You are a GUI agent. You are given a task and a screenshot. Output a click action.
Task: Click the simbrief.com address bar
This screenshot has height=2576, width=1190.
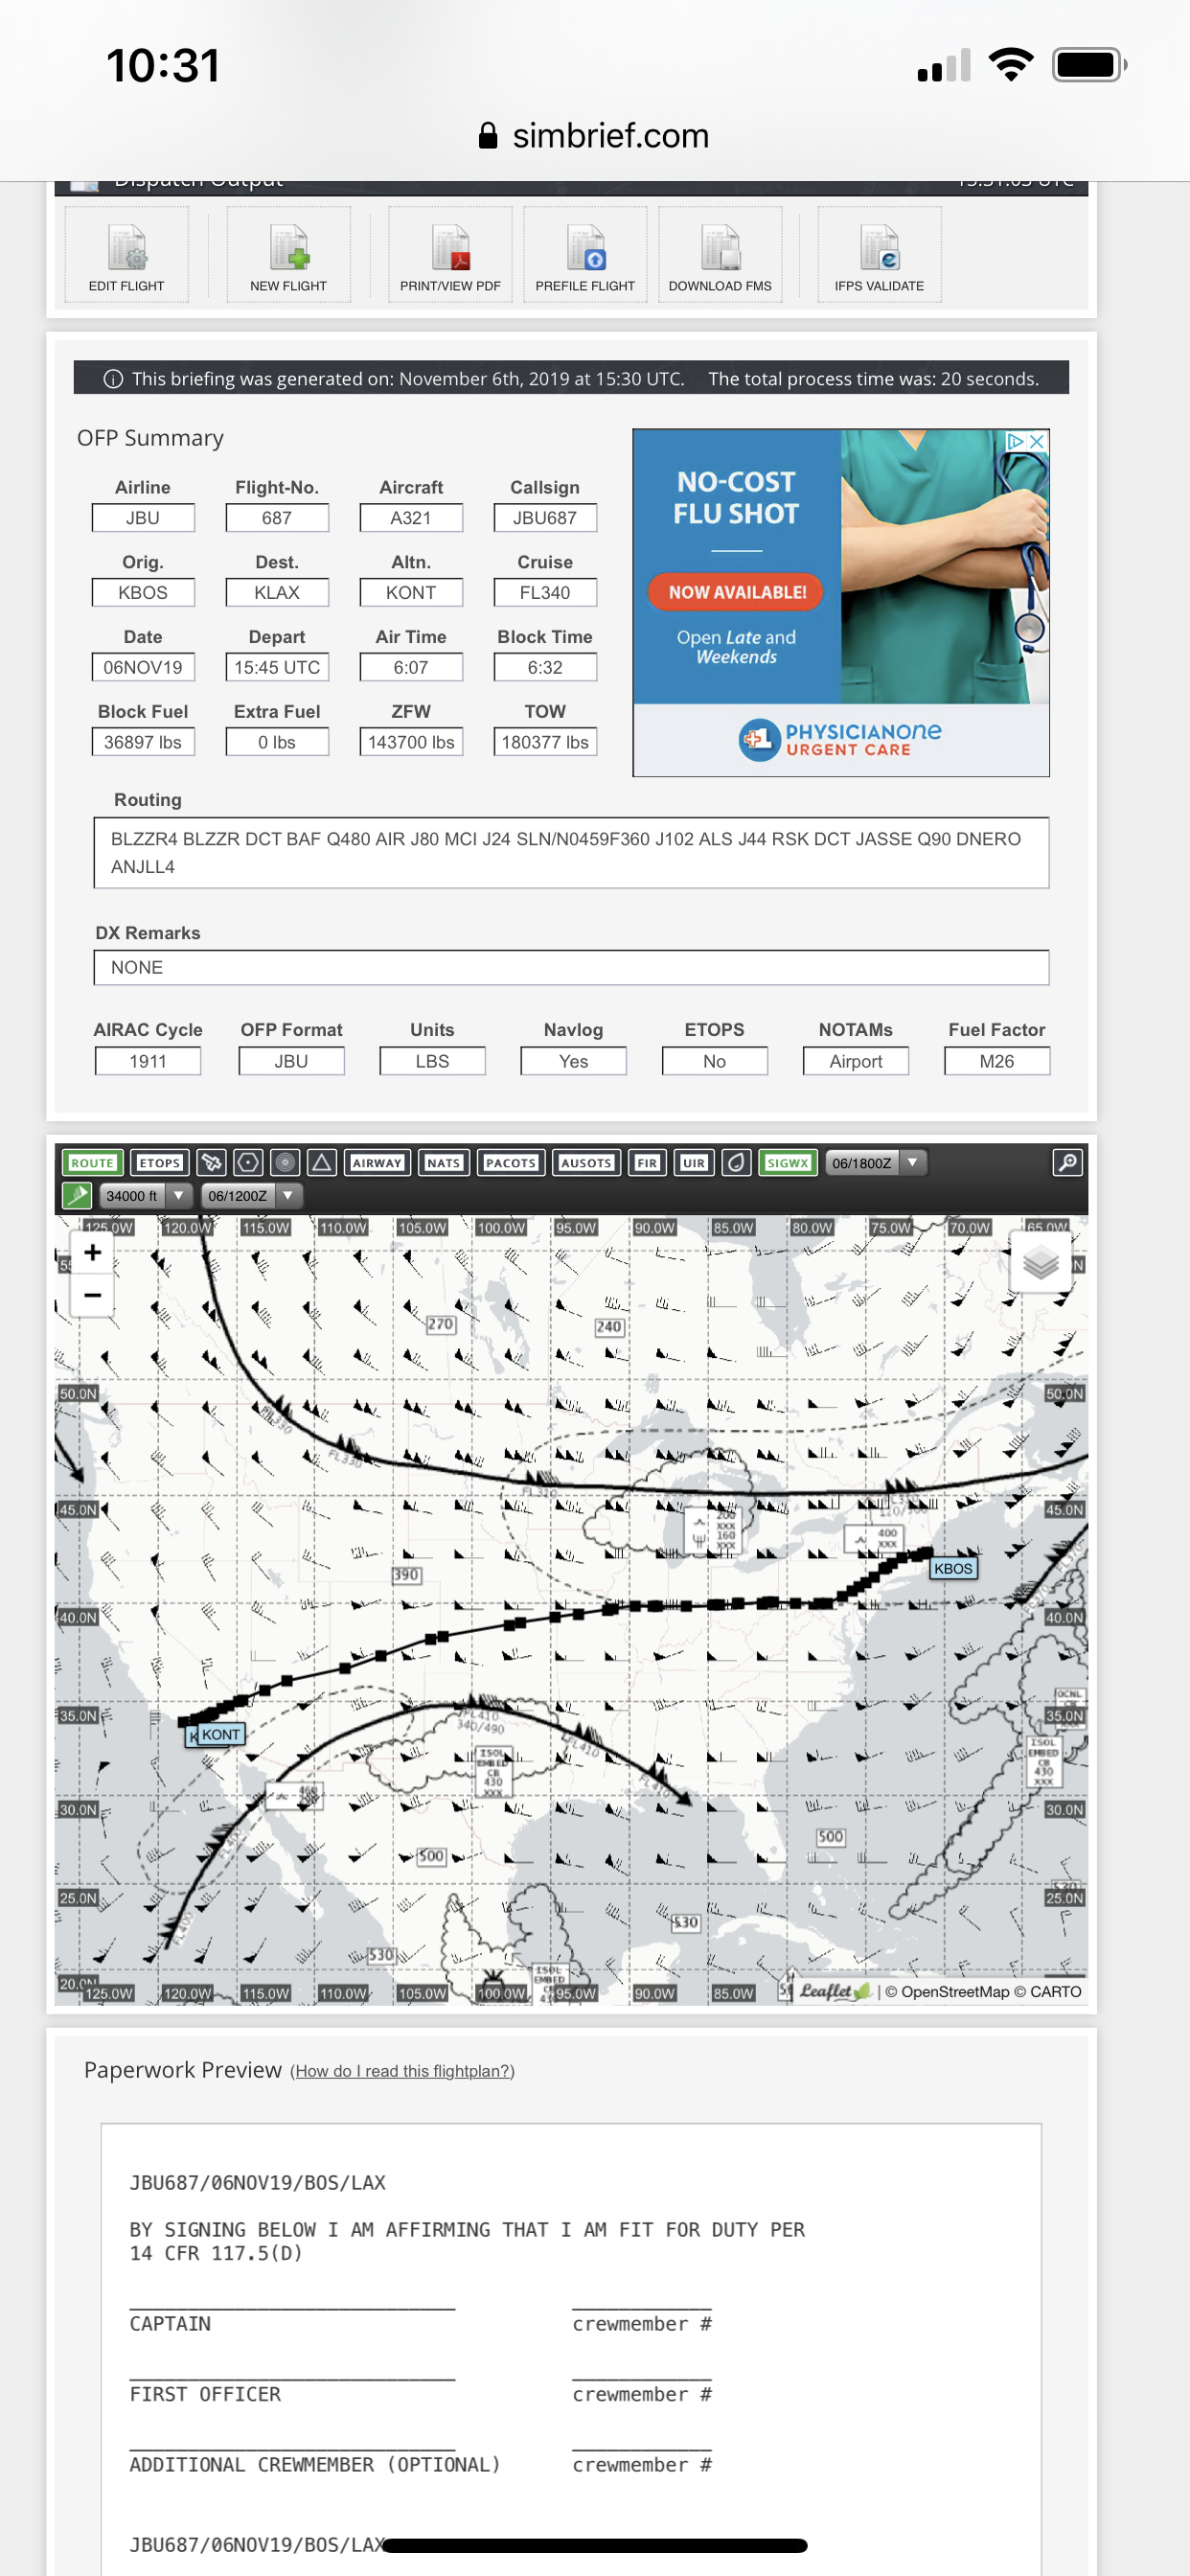594,135
